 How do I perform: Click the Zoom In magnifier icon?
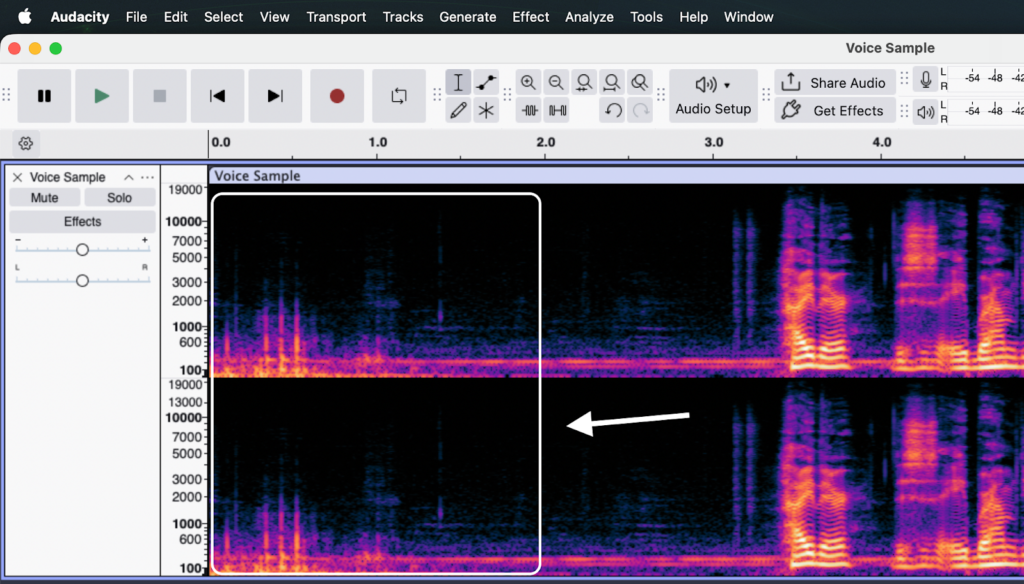529,82
